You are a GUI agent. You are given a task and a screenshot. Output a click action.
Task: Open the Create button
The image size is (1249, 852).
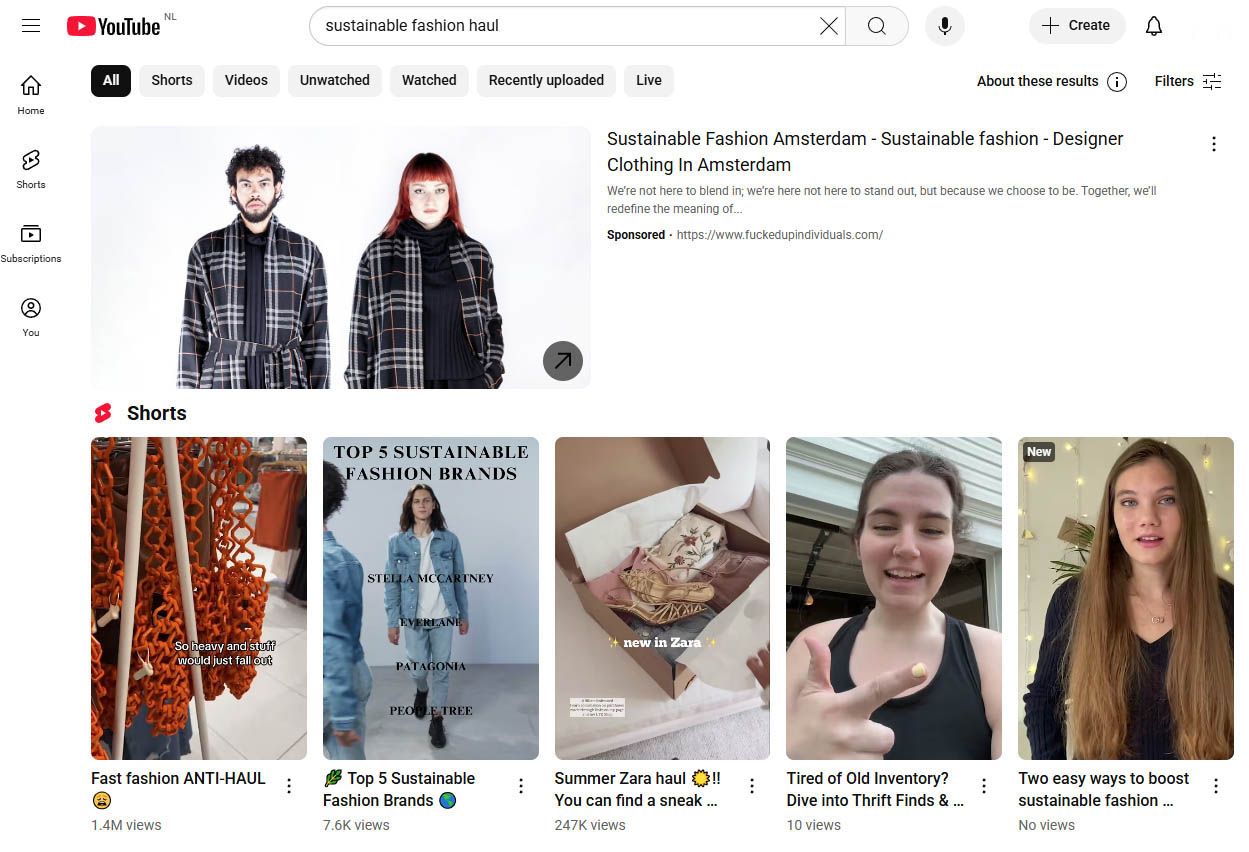(x=1077, y=26)
